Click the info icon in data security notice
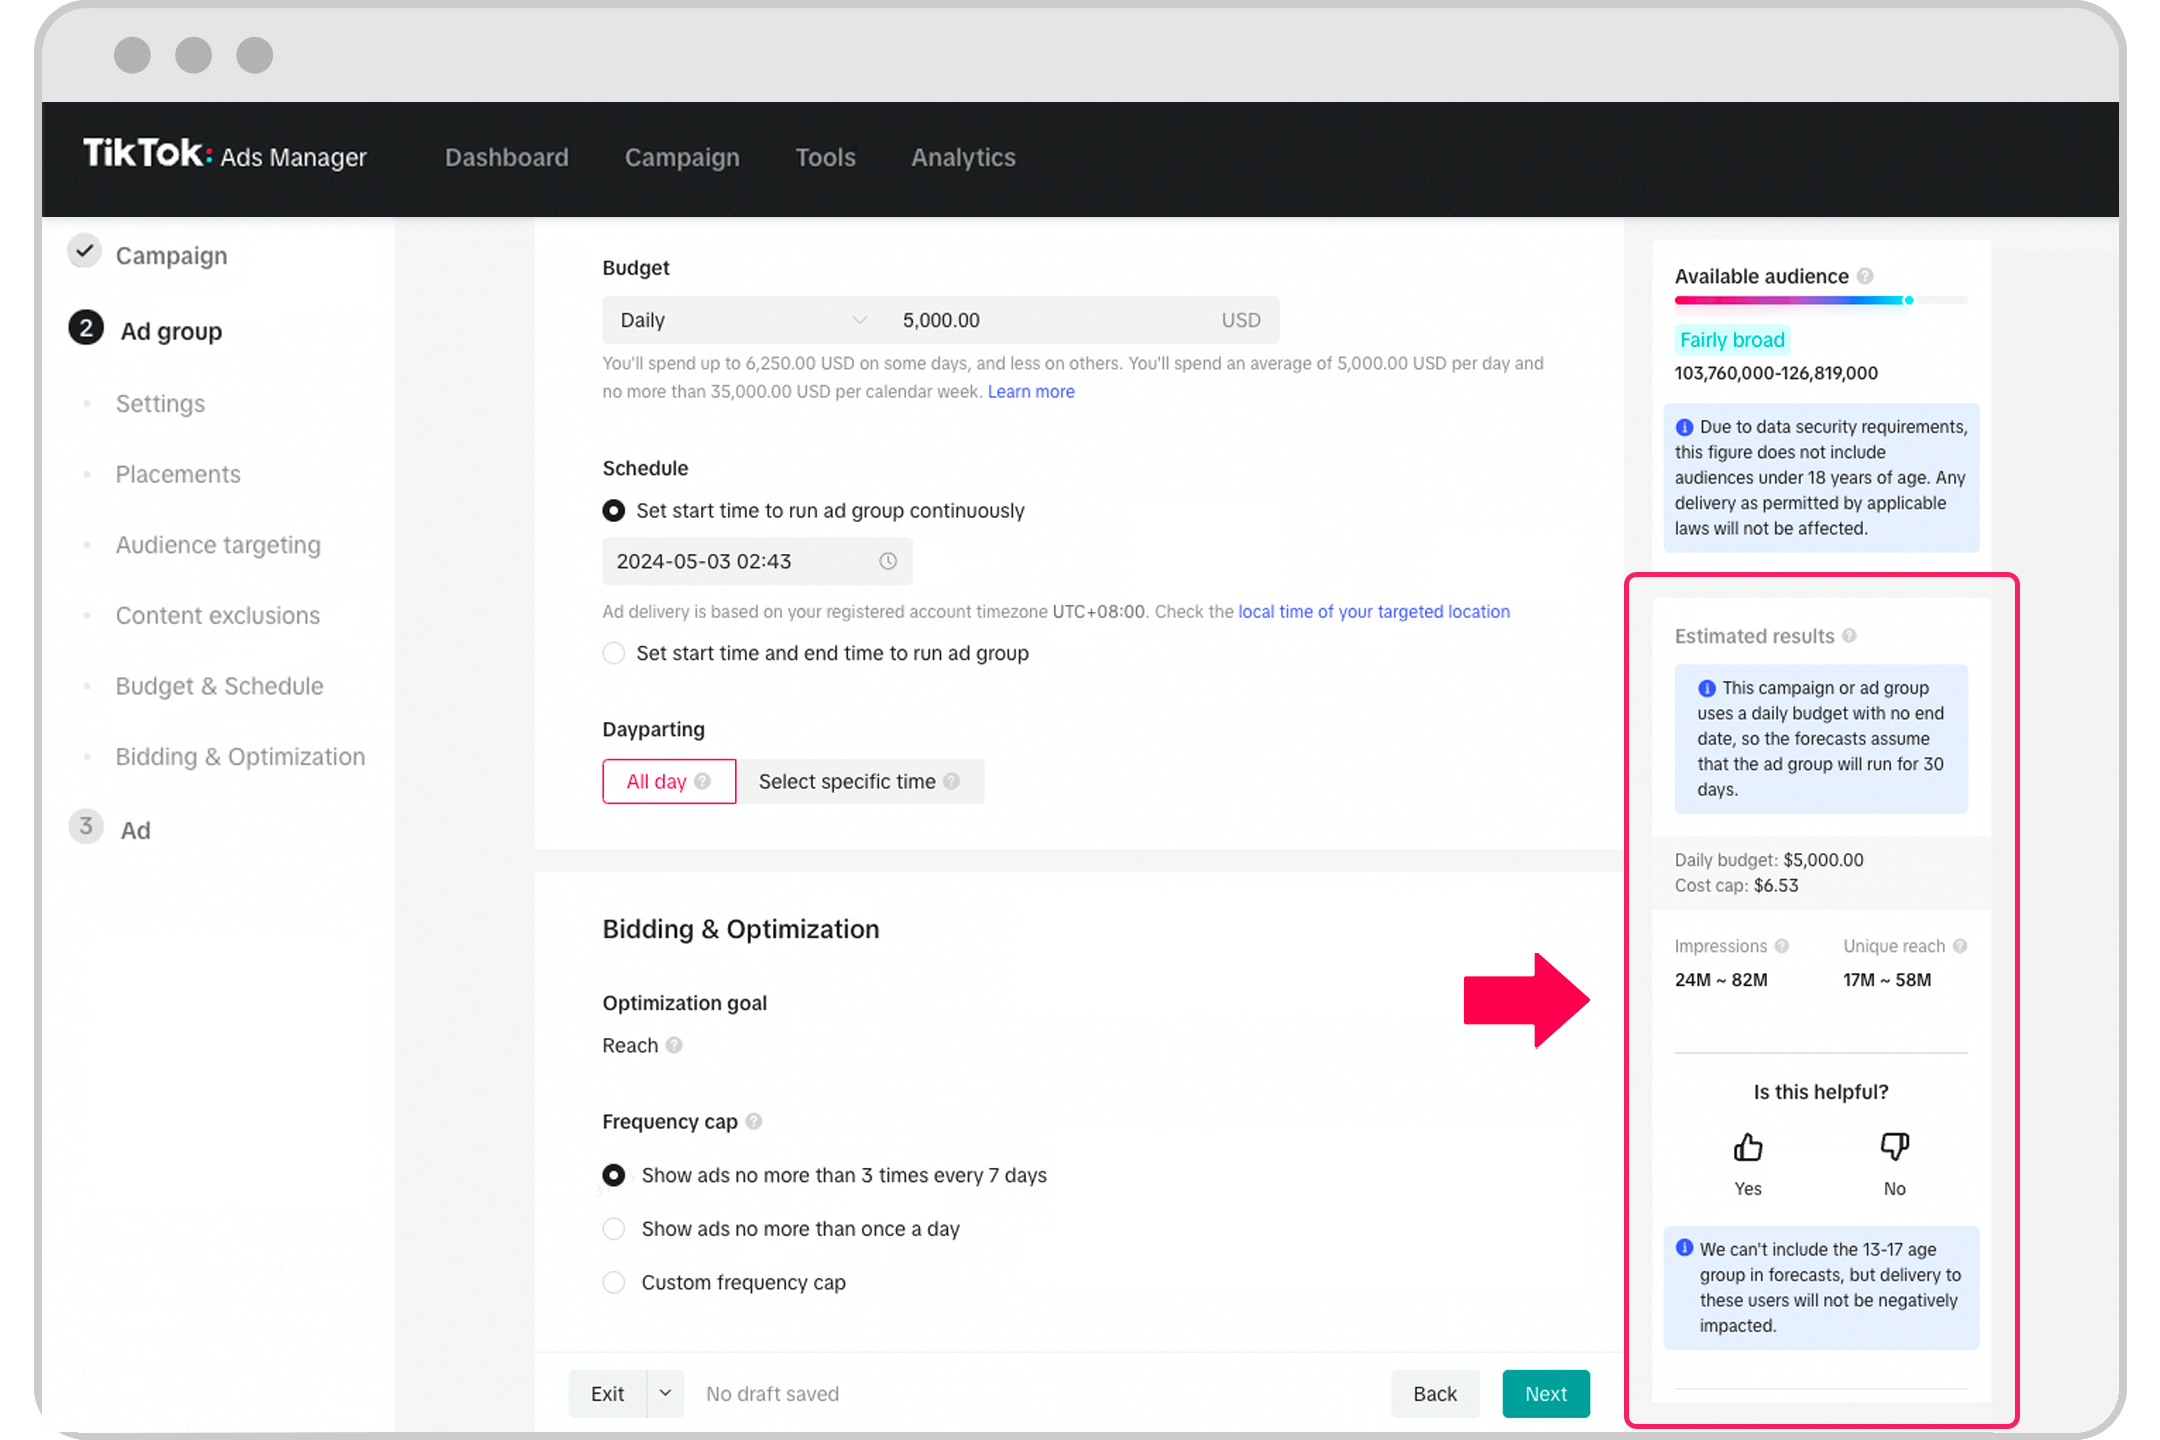 pos(1685,427)
